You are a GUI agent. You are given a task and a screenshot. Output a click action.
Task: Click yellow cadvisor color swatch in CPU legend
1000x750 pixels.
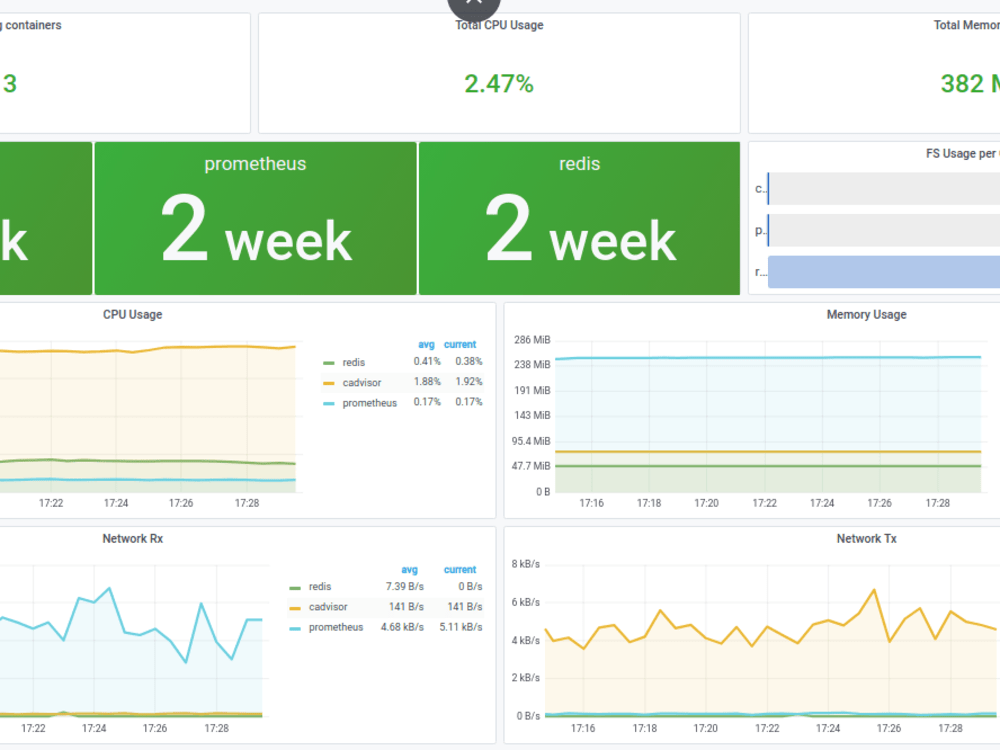(x=328, y=383)
